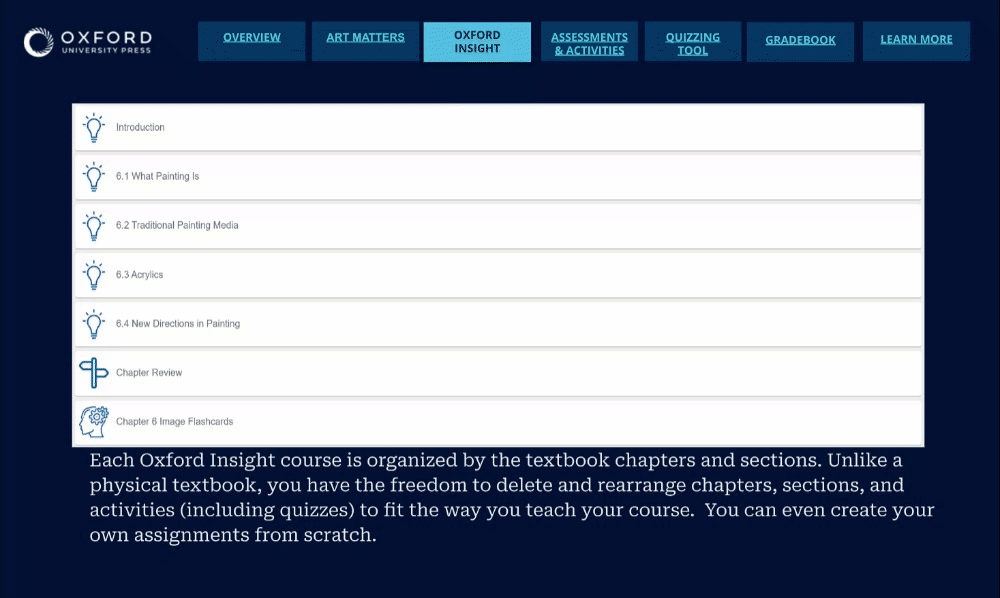Image resolution: width=1000 pixels, height=598 pixels.
Task: Click lightbulb icon for 6.2 Traditional Painting Media
Action: point(93,226)
